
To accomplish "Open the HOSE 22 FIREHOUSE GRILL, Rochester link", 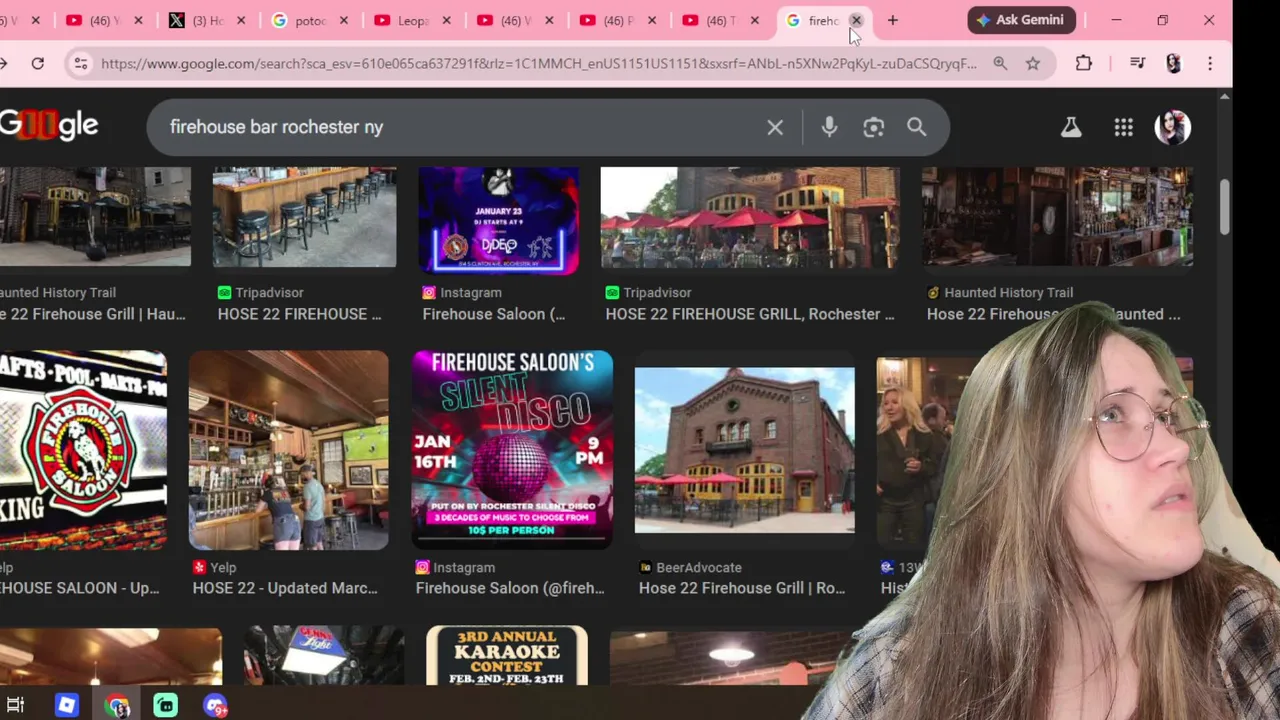I will 750,314.
